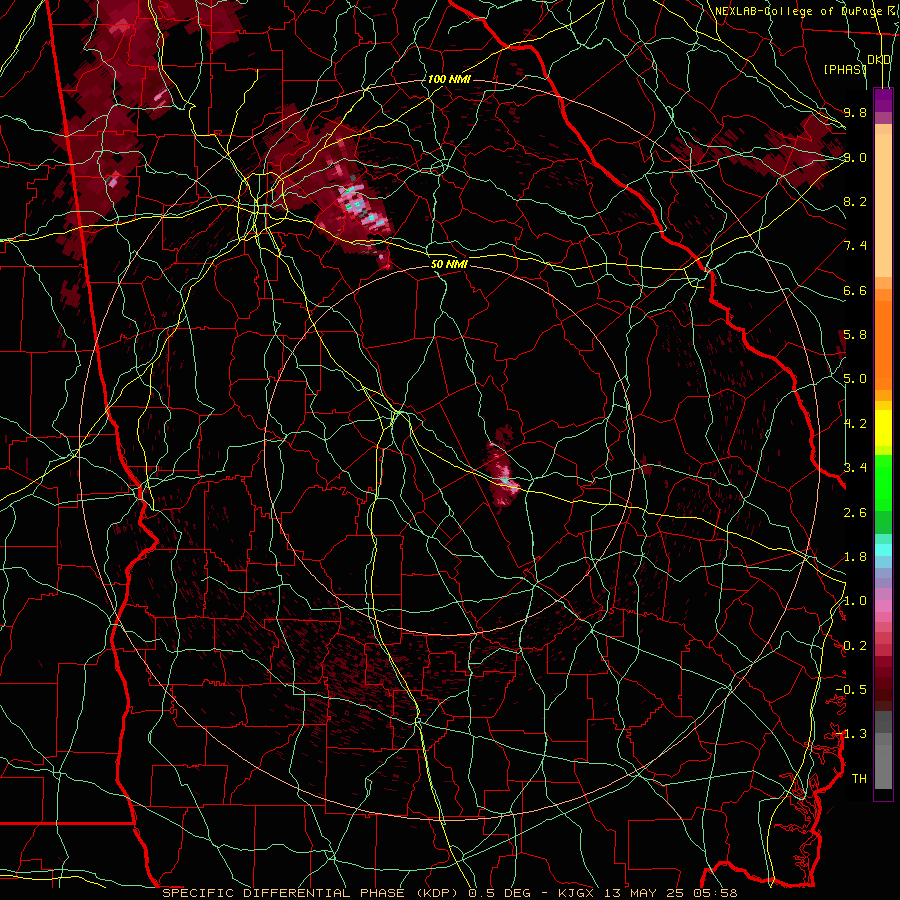Click the 5.0 scale value

(855, 379)
